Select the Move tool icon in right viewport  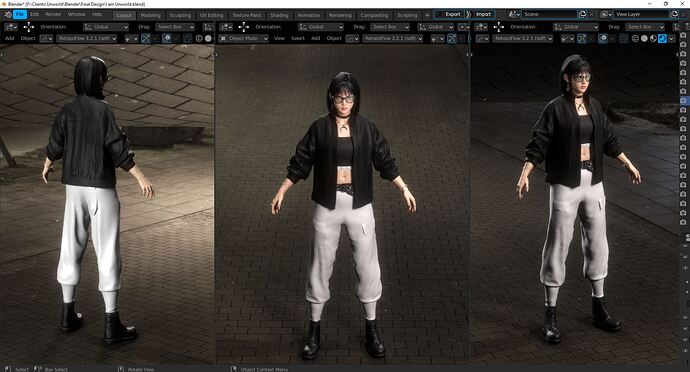tap(499, 27)
